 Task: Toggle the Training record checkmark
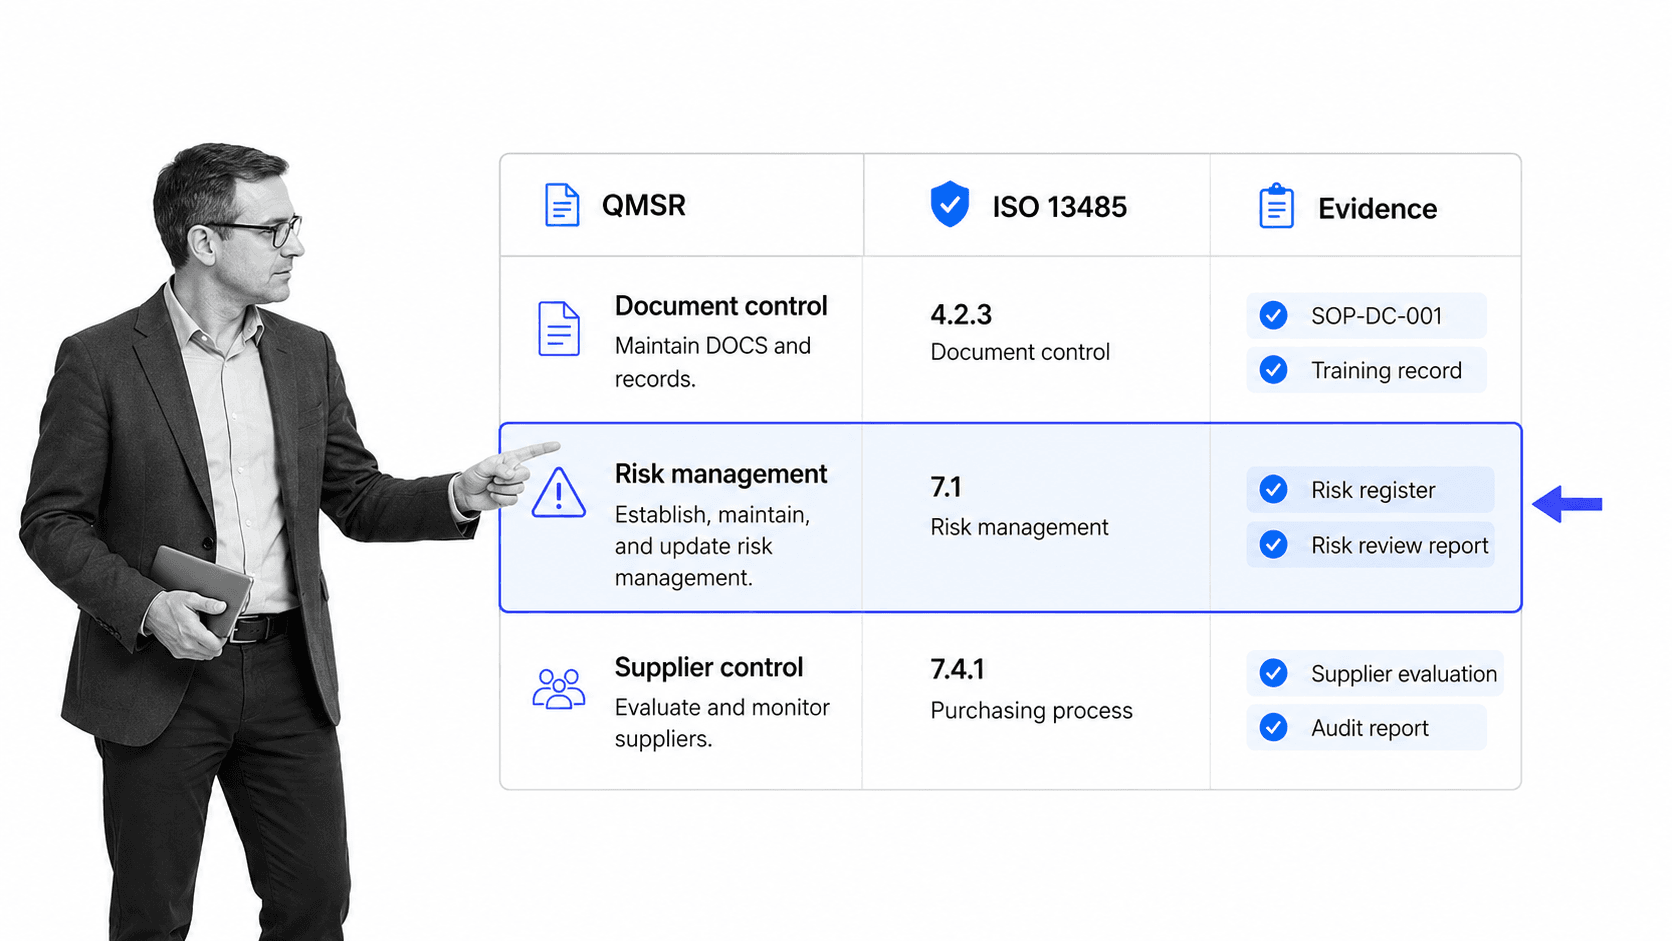pyautogui.click(x=1273, y=370)
